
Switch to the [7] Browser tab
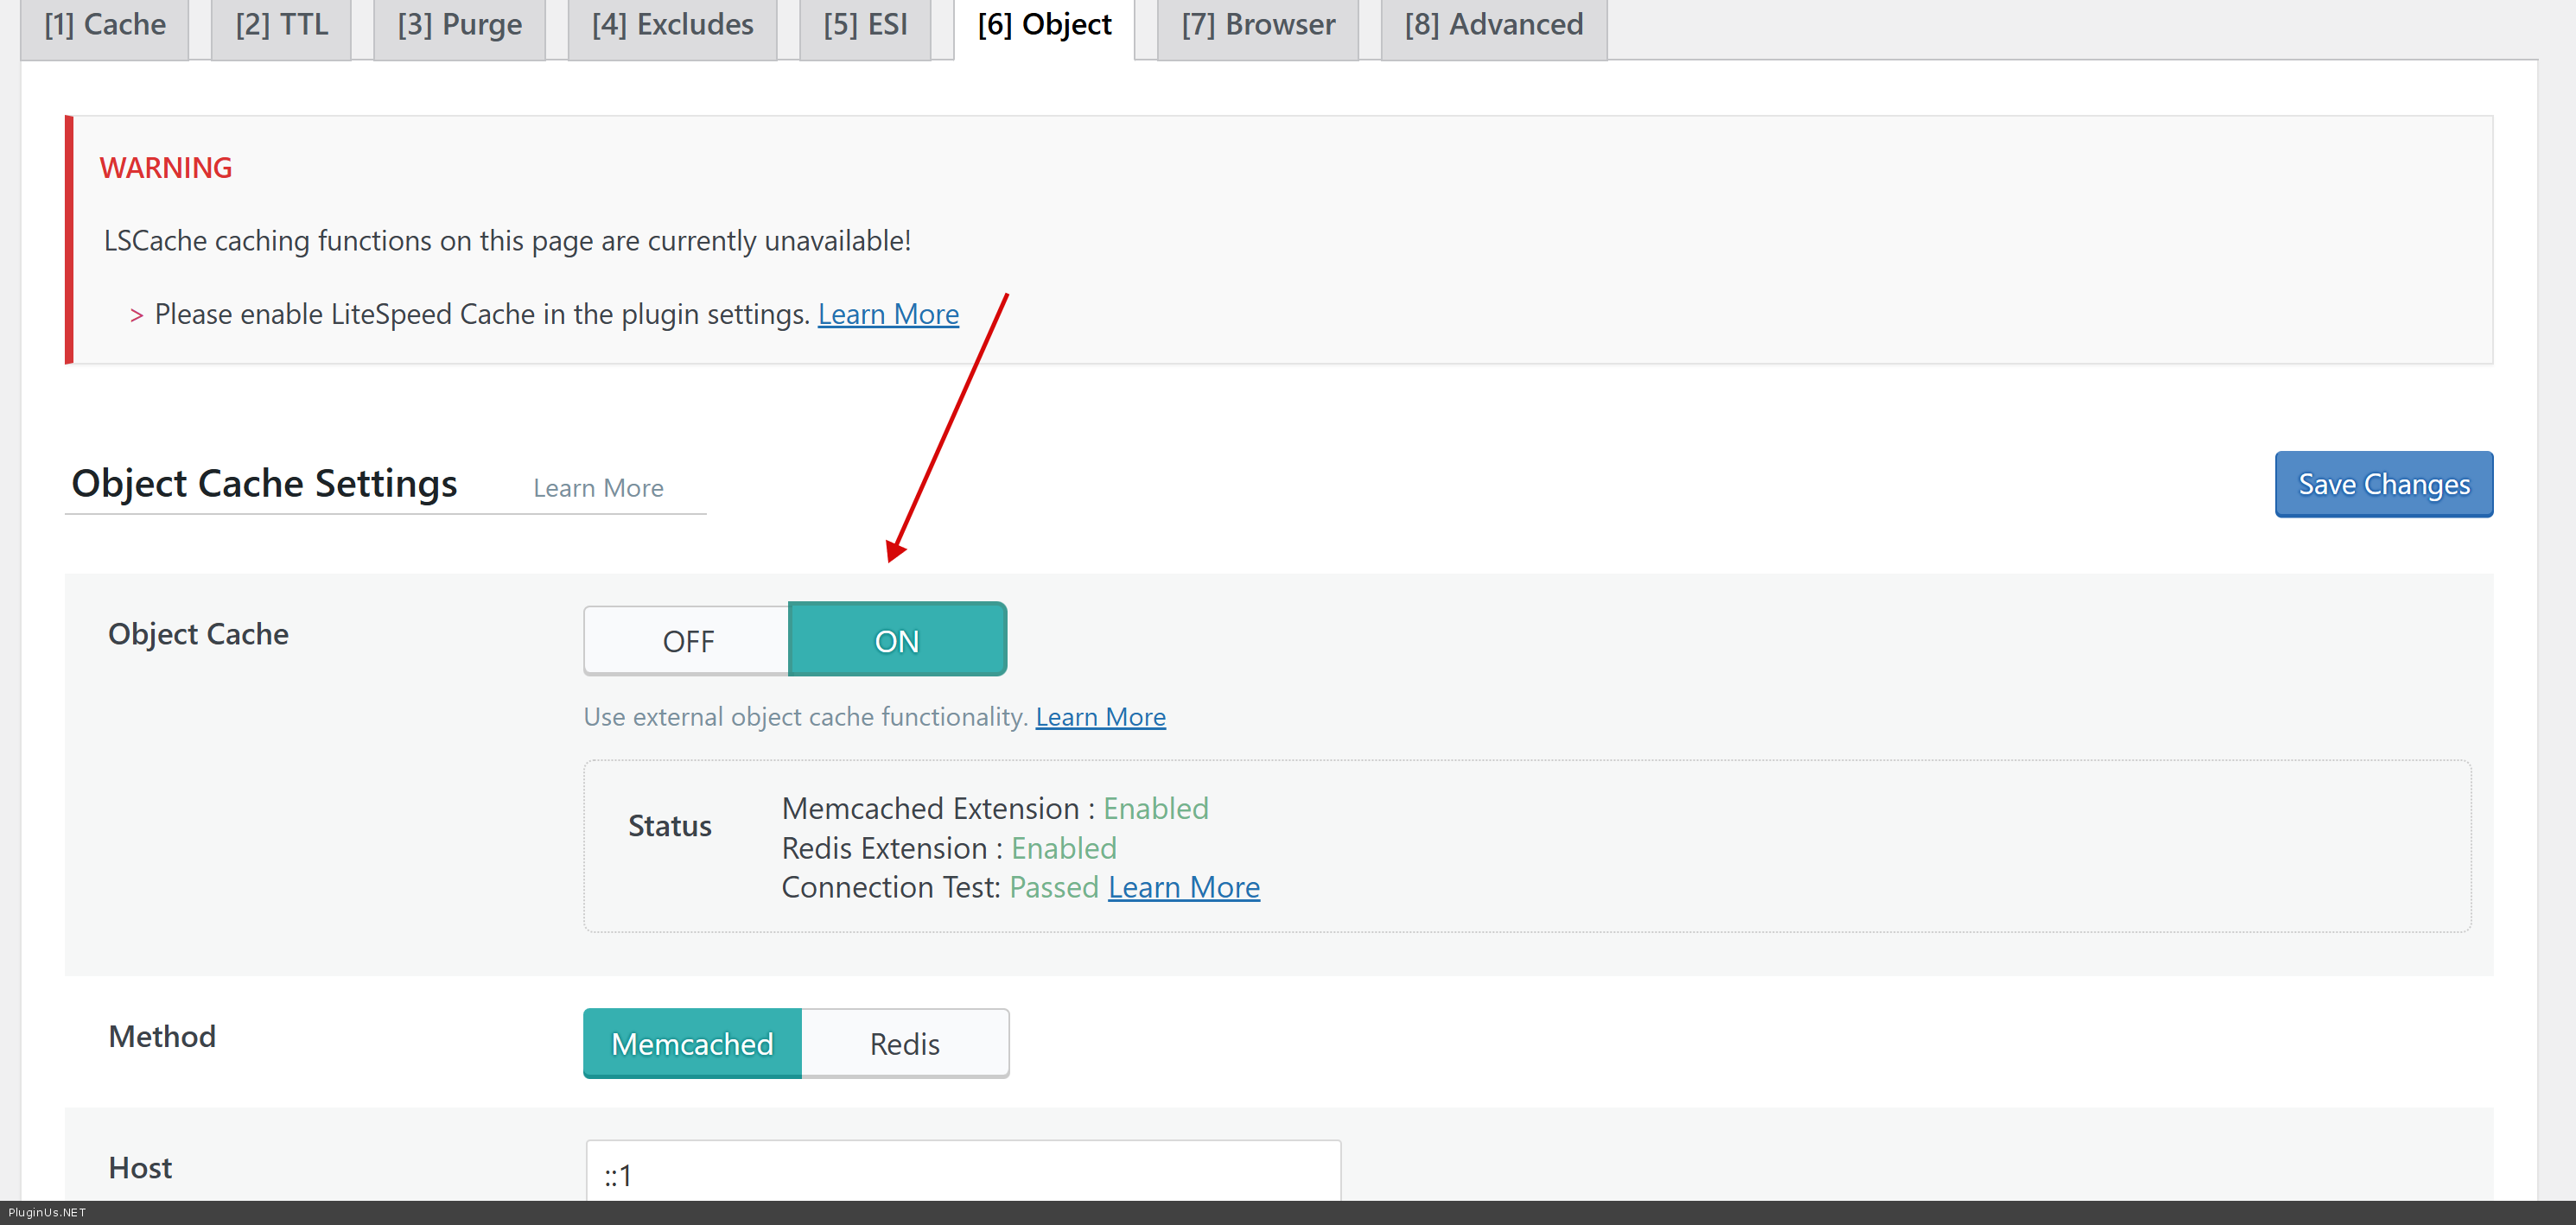tap(1257, 25)
